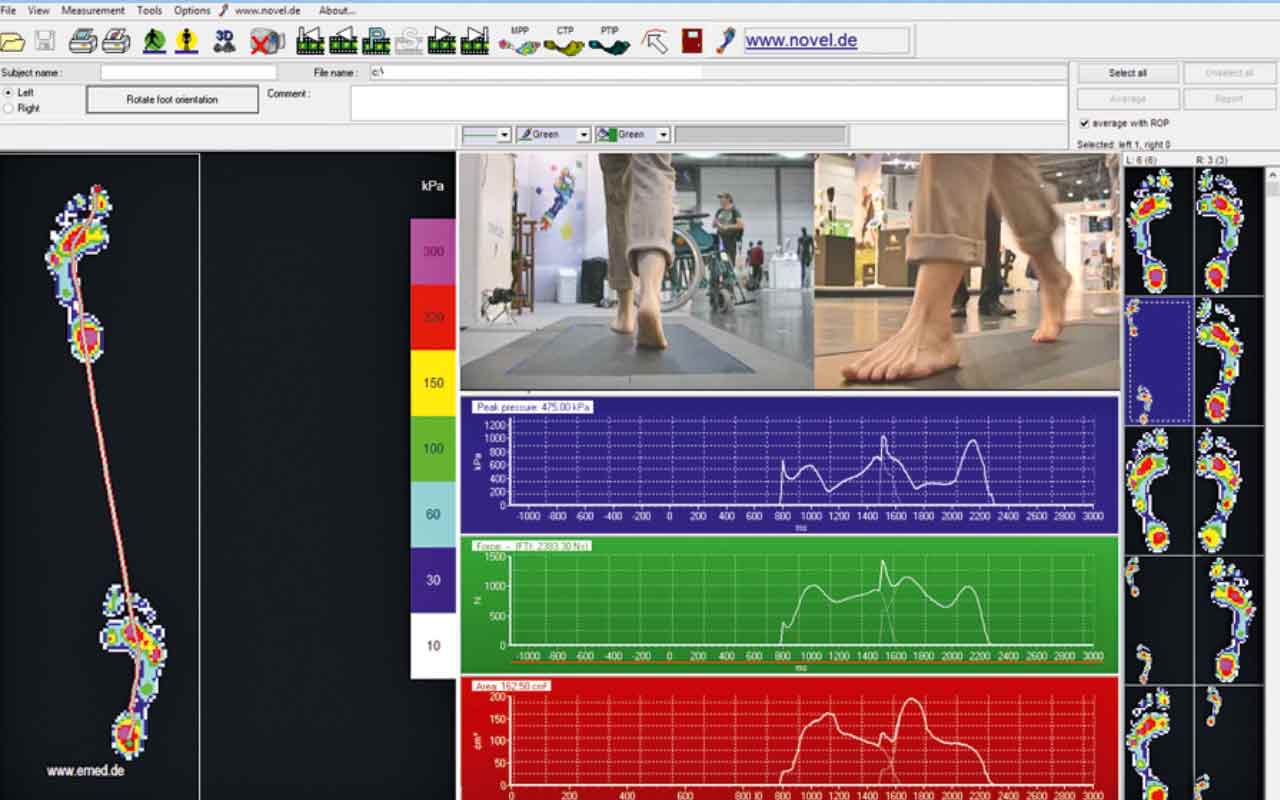Screen dimensions: 1280x800
Task: Click the second printer icon
Action: pyautogui.click(x=116, y=41)
